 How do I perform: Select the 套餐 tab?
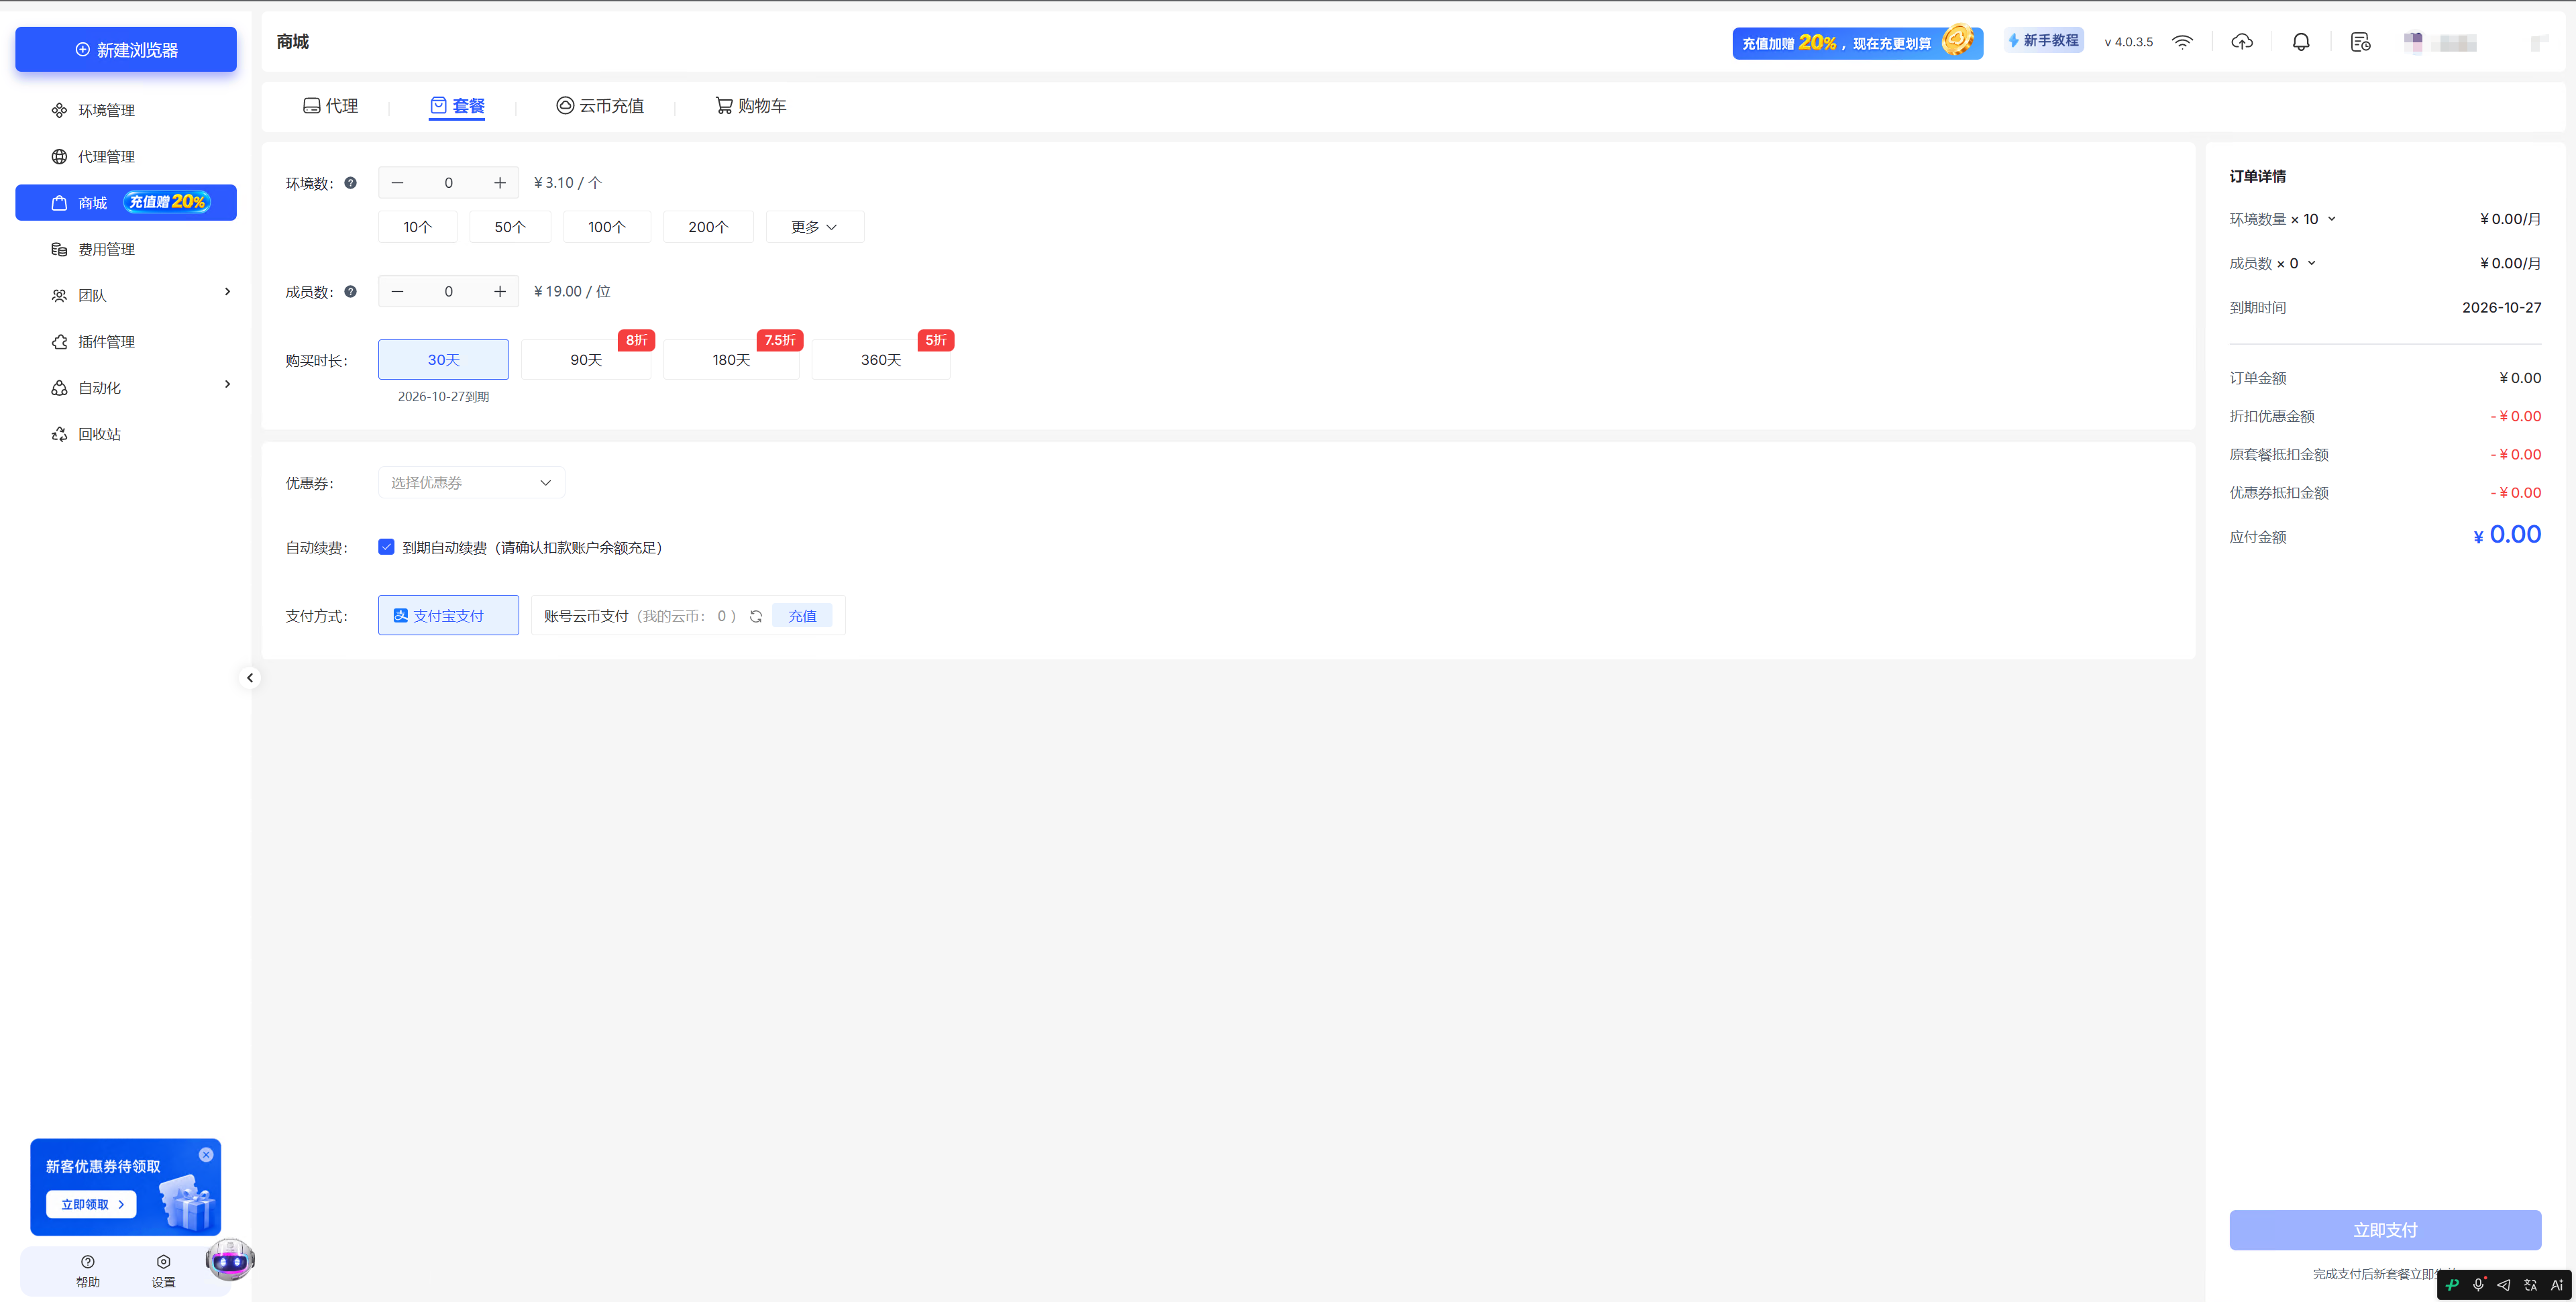tap(457, 106)
